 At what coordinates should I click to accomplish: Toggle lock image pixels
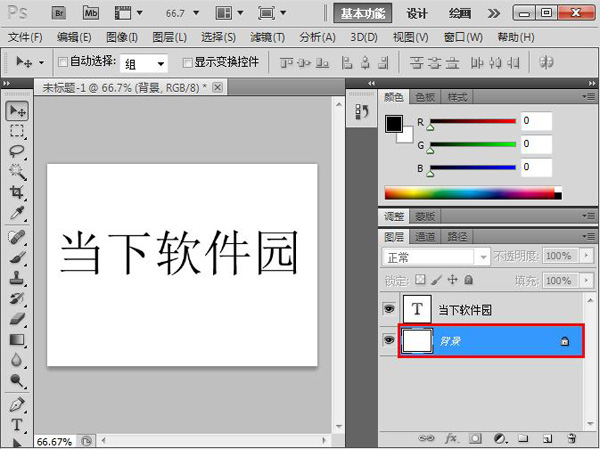436,280
